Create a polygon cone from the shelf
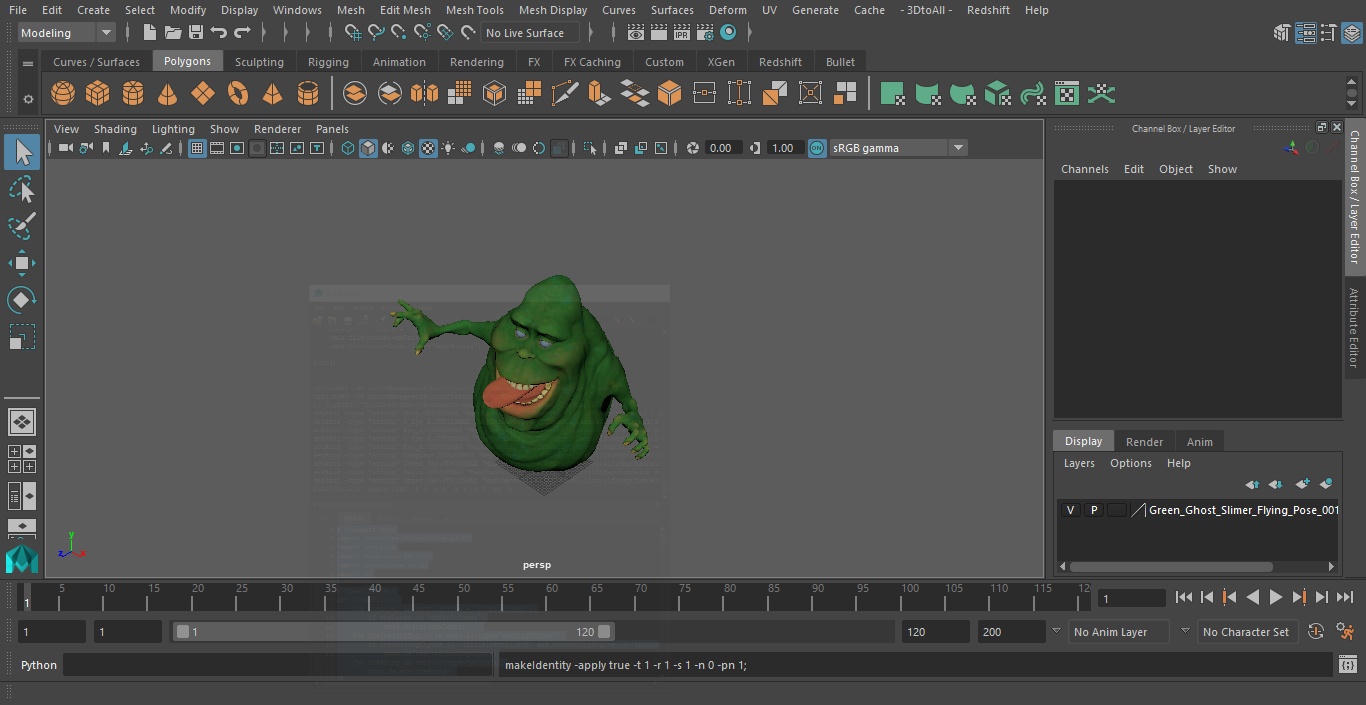The height and width of the screenshot is (705, 1366). tap(167, 94)
